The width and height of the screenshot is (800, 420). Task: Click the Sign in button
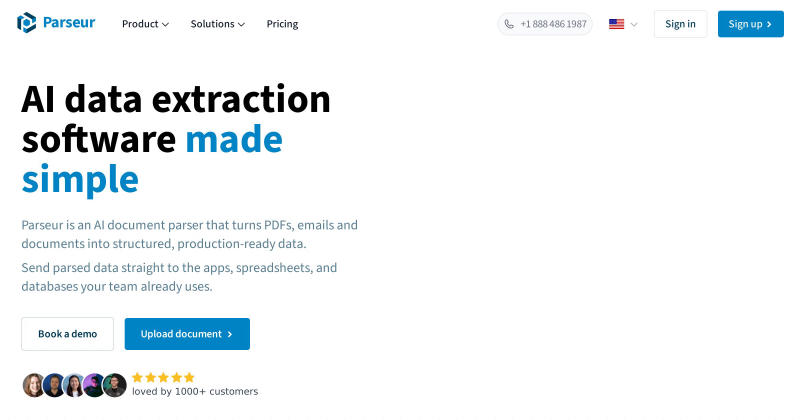coord(680,24)
